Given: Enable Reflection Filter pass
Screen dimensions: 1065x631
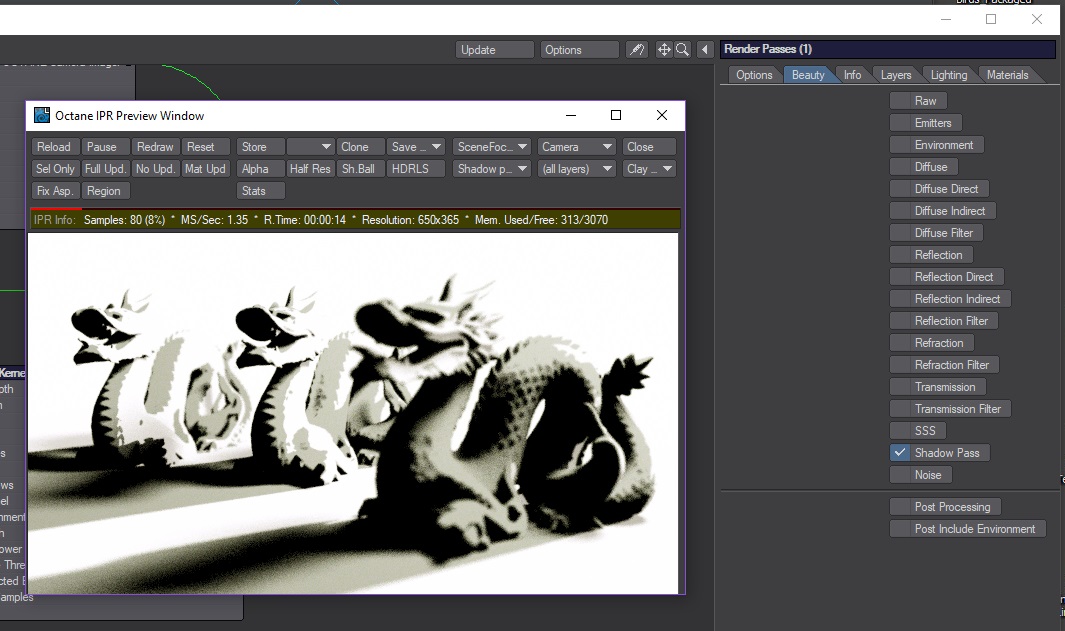Looking at the screenshot, I should click(900, 321).
